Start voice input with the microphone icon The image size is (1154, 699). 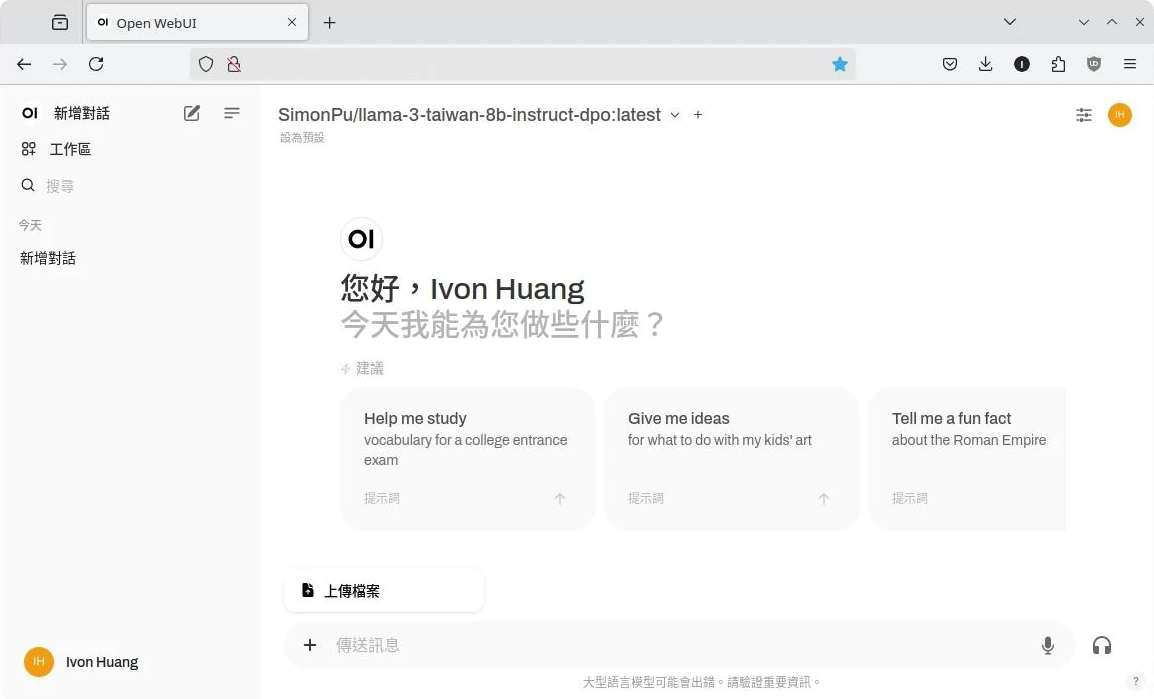[x=1047, y=645]
